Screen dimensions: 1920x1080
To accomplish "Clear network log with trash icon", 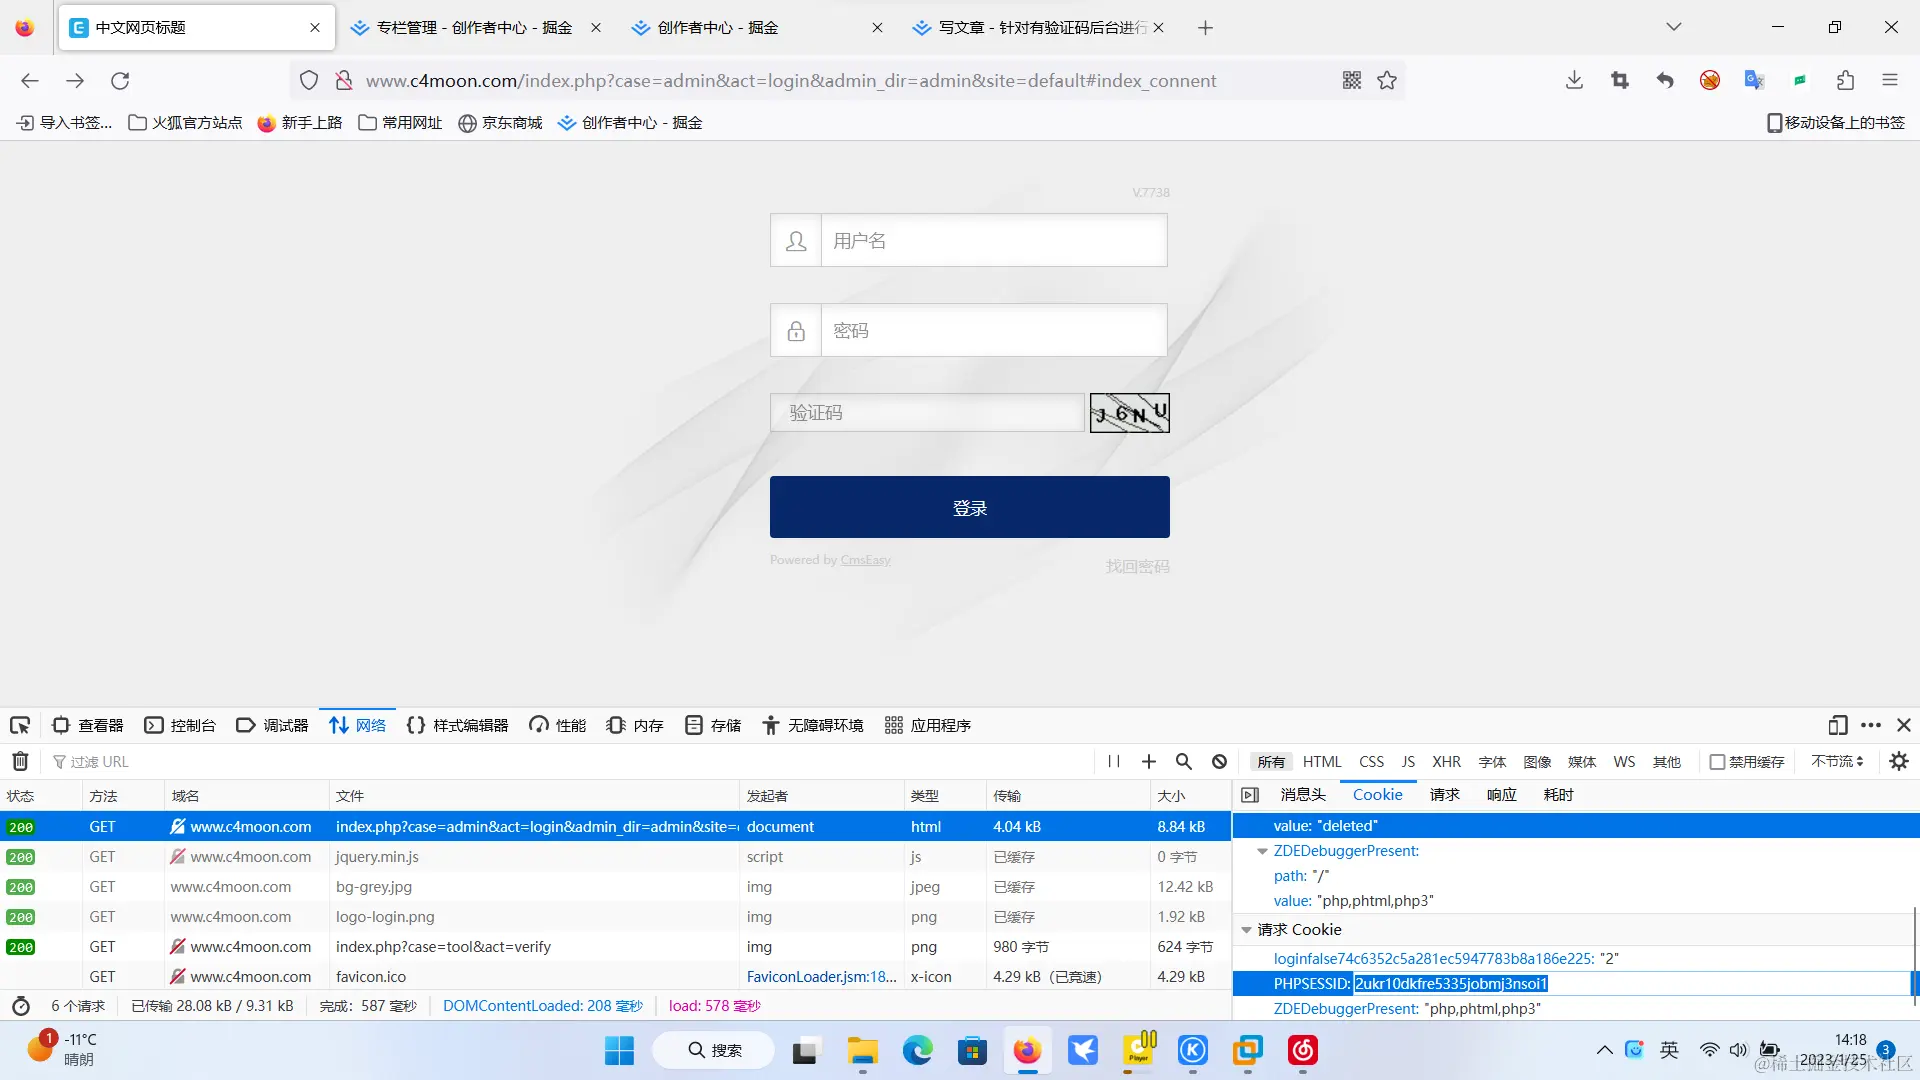I will pyautogui.click(x=20, y=761).
